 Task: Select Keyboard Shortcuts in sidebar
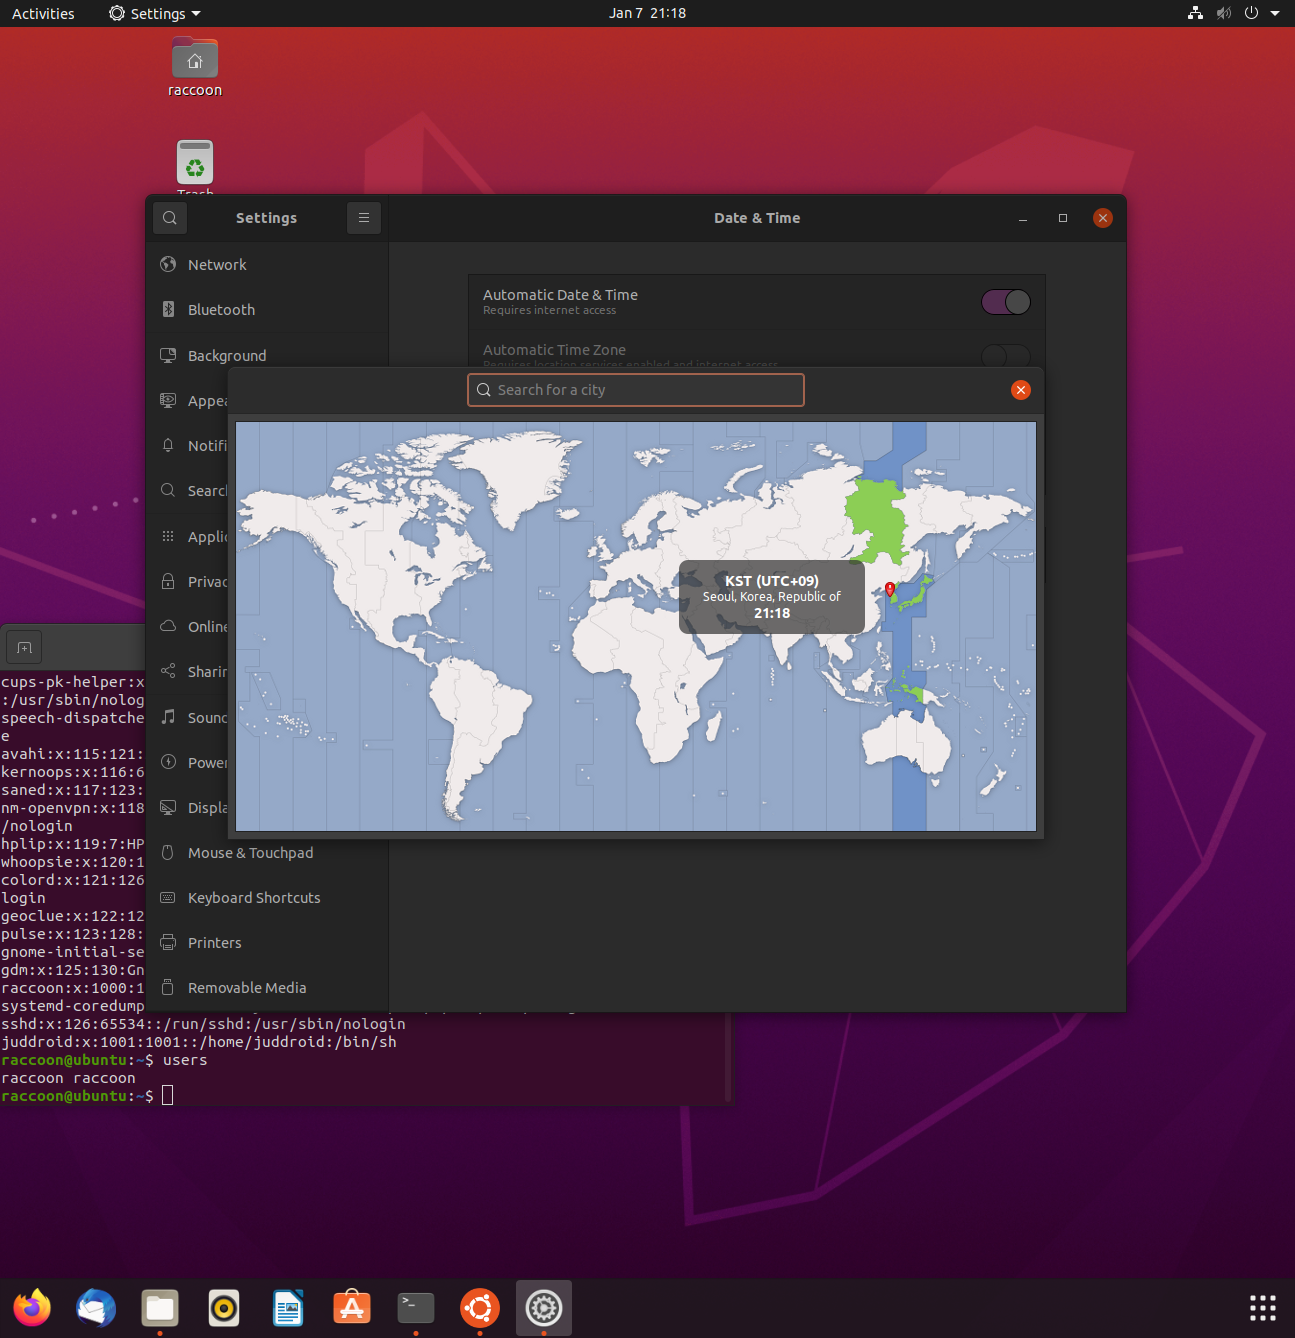(x=267, y=897)
